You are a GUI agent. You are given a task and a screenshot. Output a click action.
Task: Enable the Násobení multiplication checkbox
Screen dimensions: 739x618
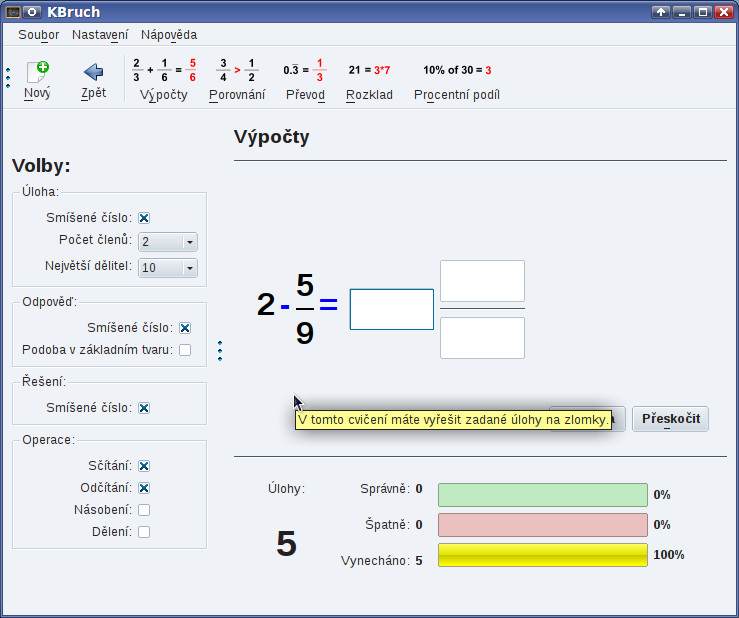pos(144,510)
